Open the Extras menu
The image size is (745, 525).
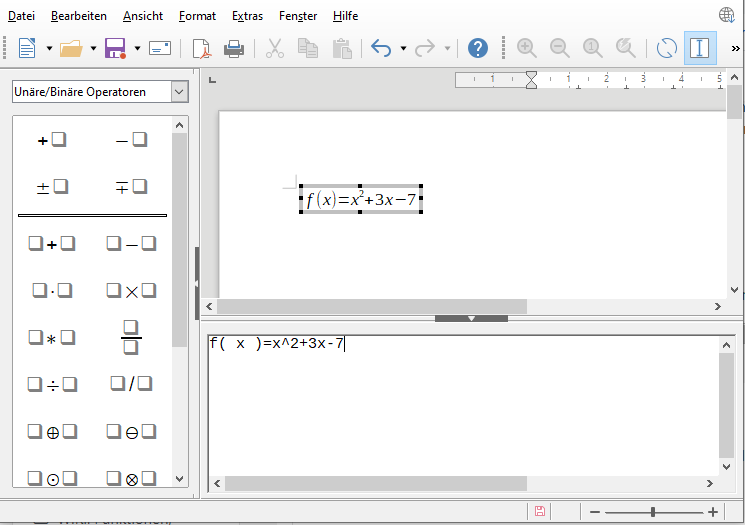248,16
